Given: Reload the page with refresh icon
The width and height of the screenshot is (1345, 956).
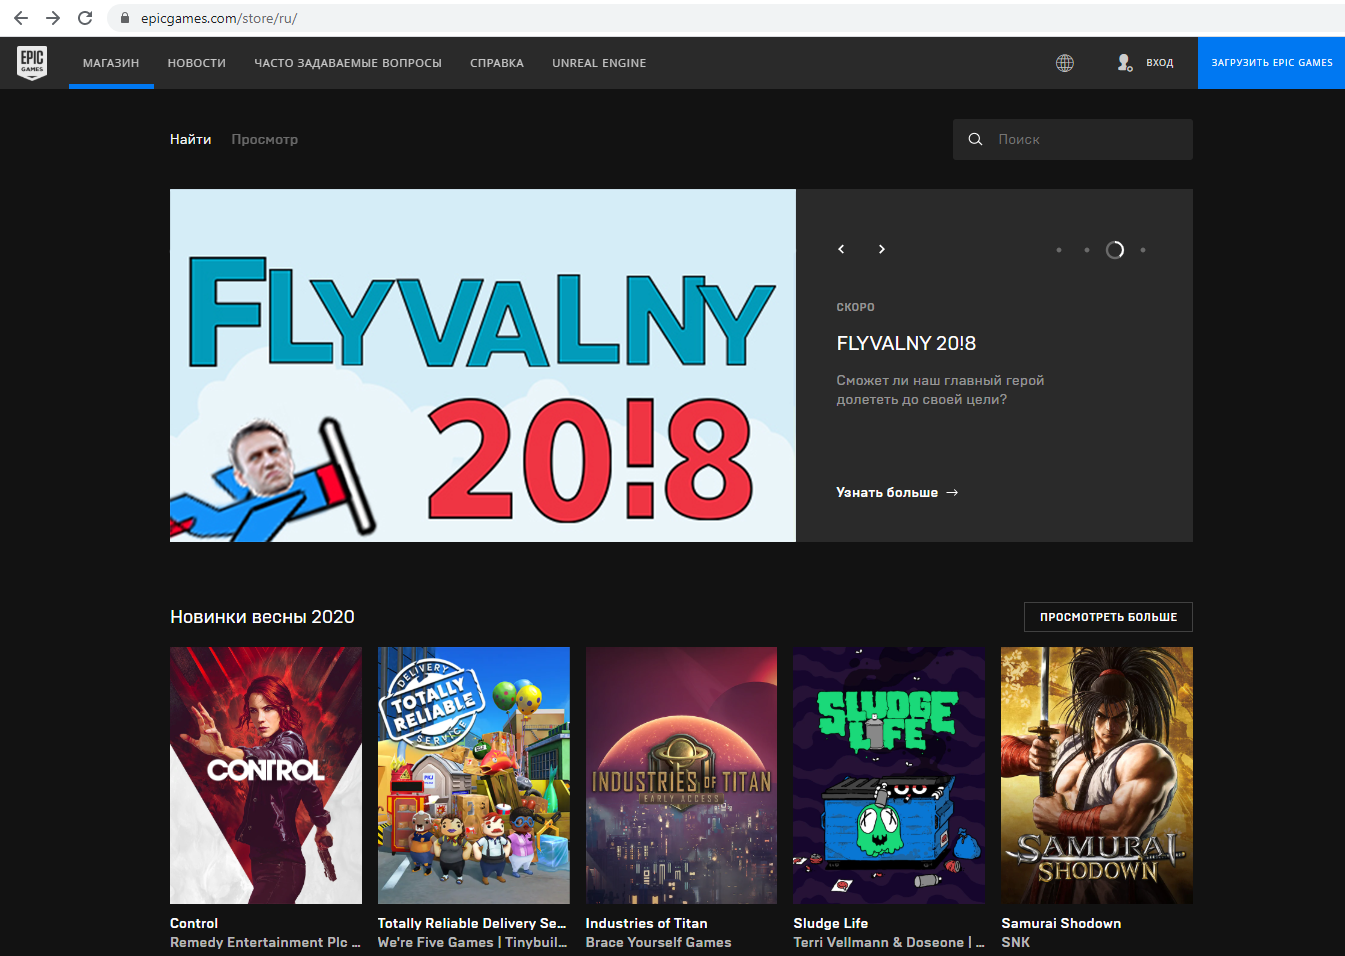Looking at the screenshot, I should [x=85, y=18].
